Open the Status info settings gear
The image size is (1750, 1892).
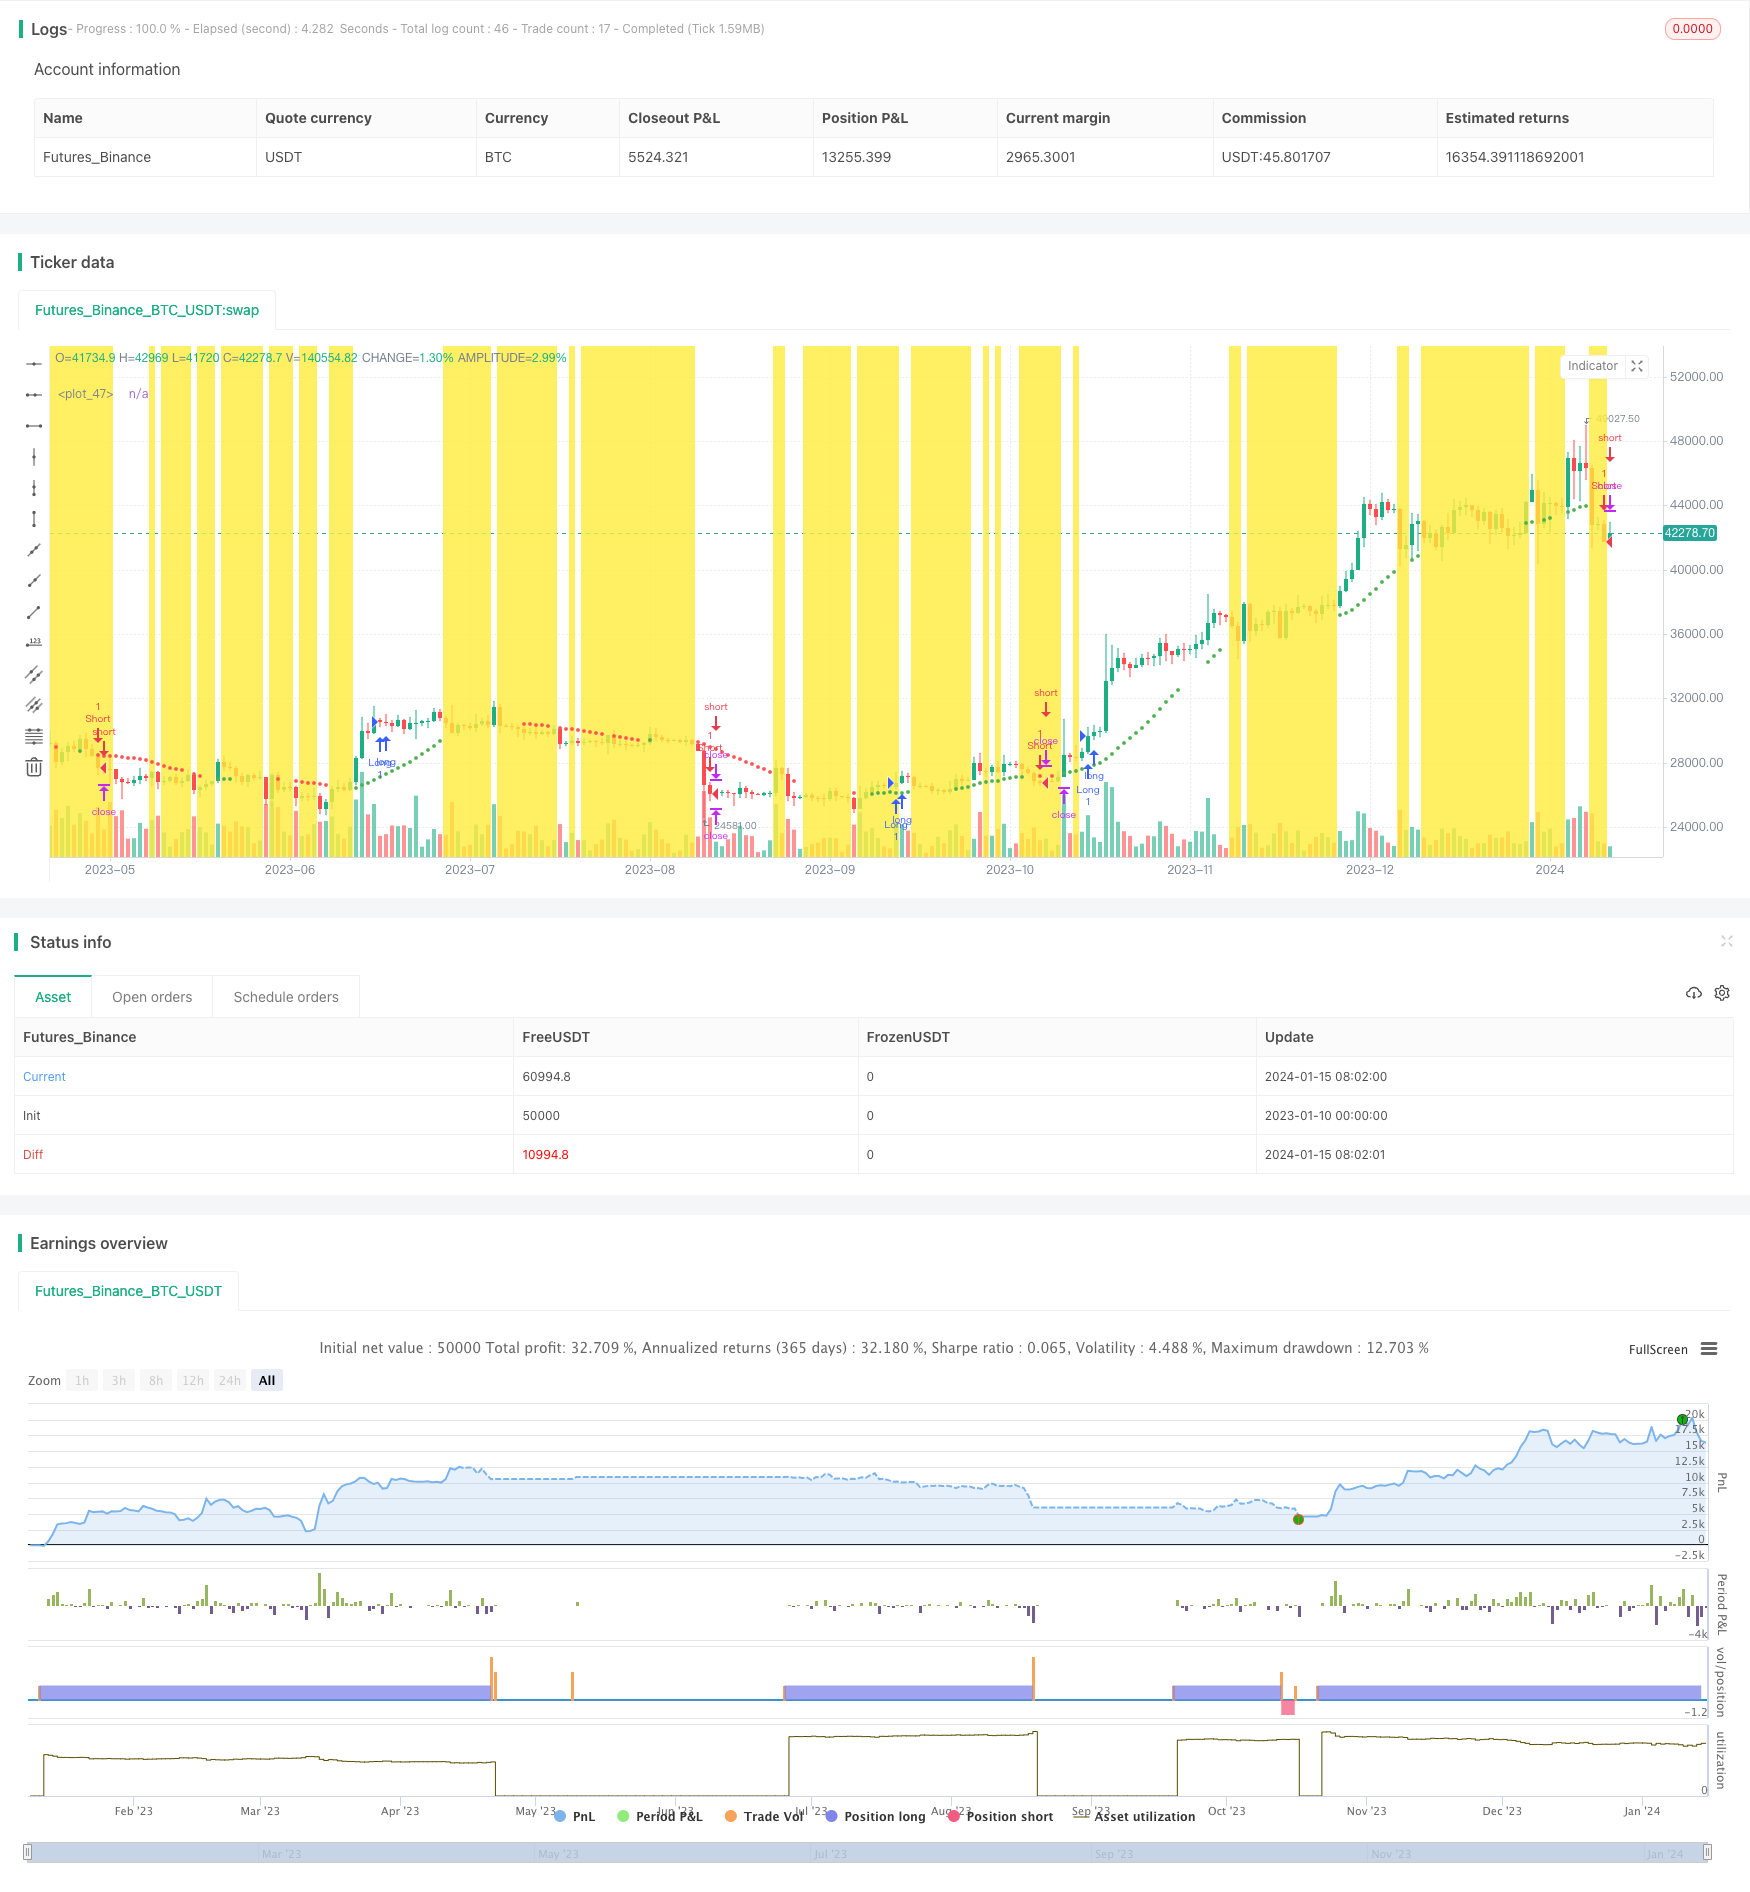click(x=1722, y=993)
